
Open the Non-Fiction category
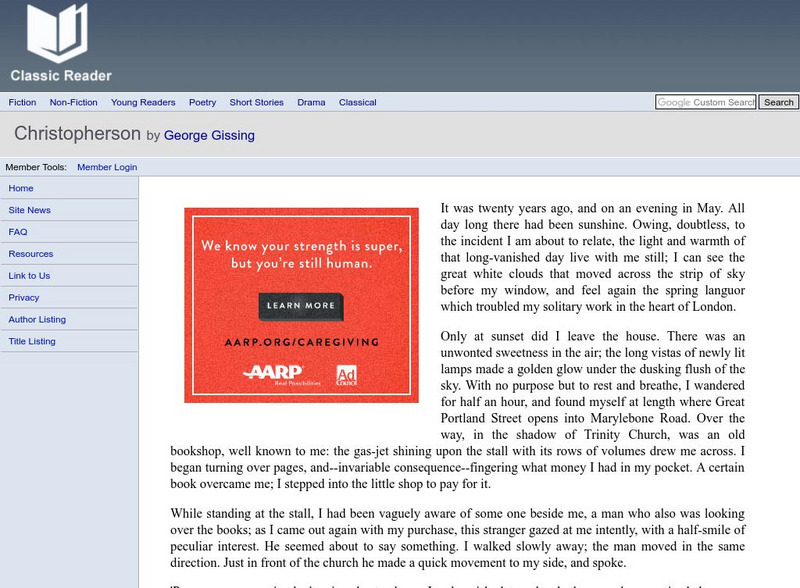coord(73,102)
